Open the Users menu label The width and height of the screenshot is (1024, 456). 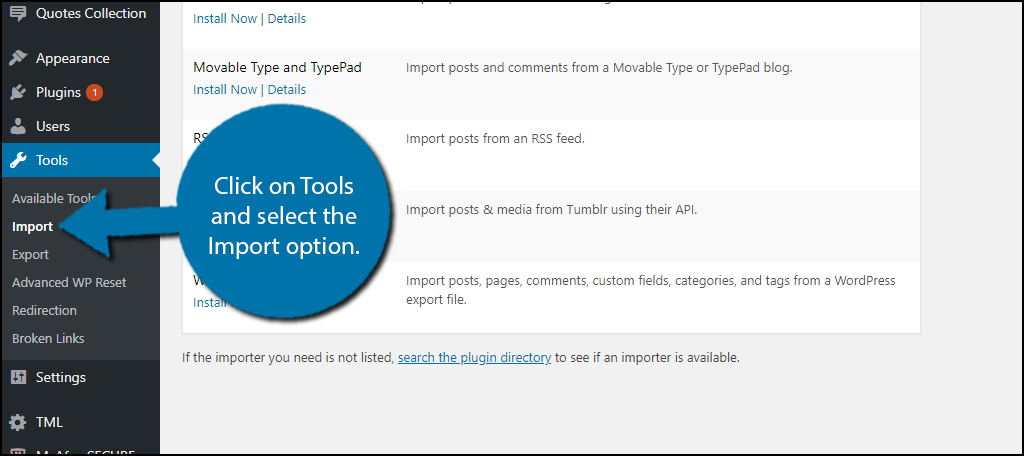pos(53,126)
